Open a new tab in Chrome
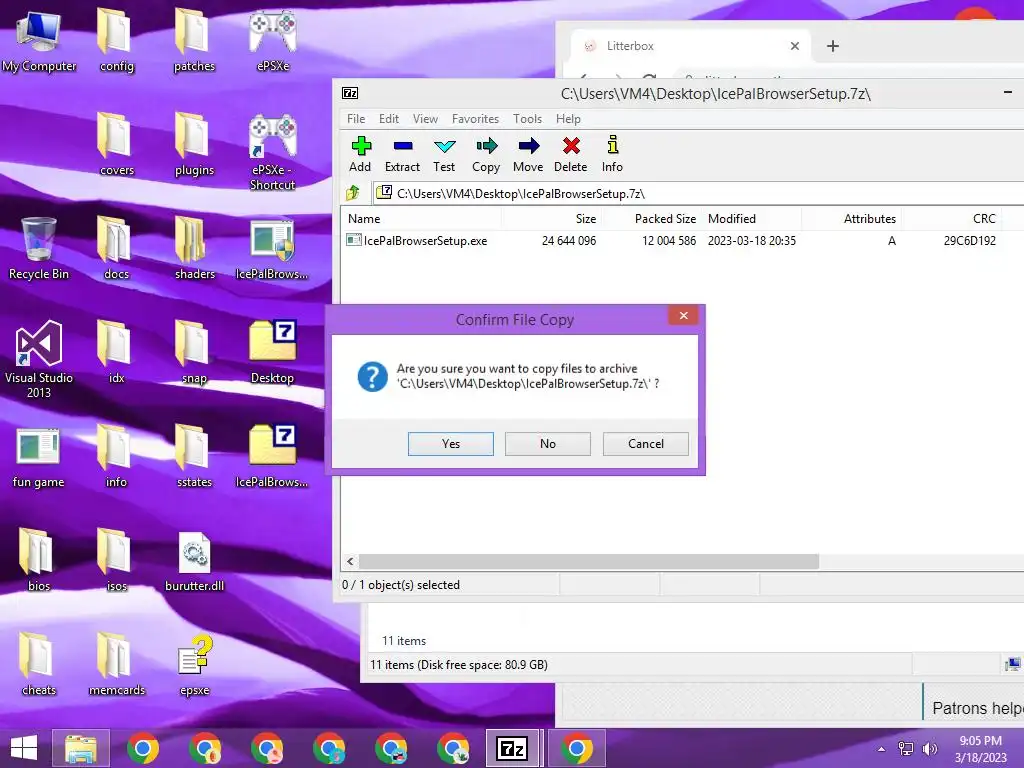 point(833,46)
